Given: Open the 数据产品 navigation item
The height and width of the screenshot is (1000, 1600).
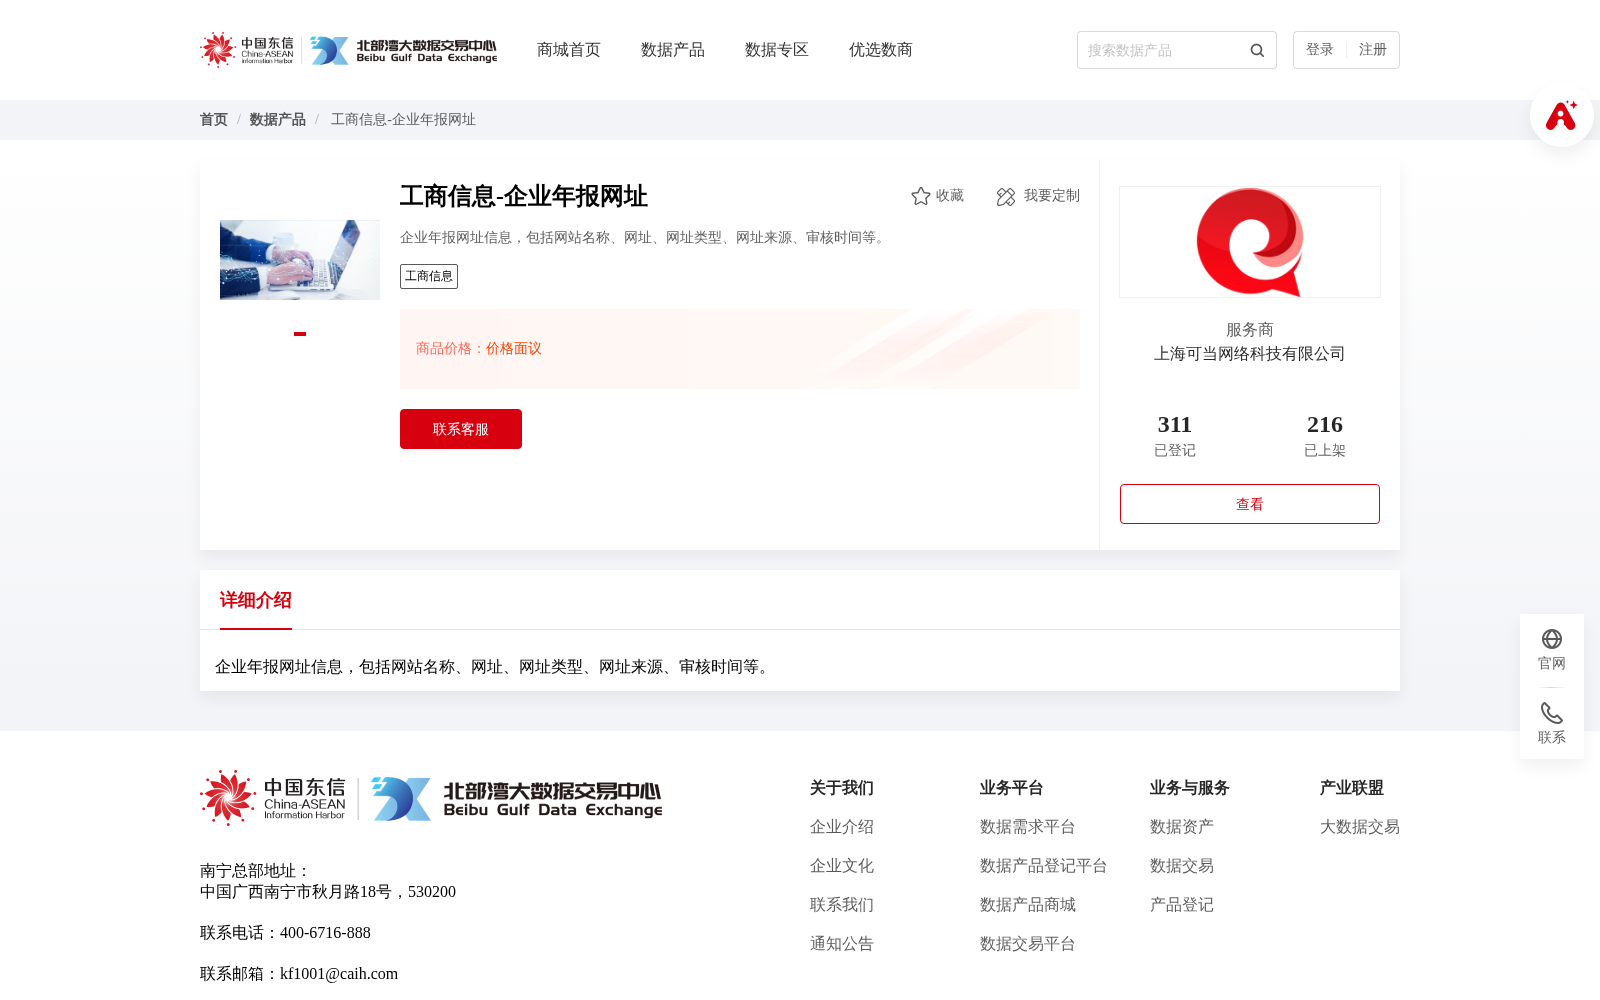Looking at the screenshot, I should (x=673, y=50).
